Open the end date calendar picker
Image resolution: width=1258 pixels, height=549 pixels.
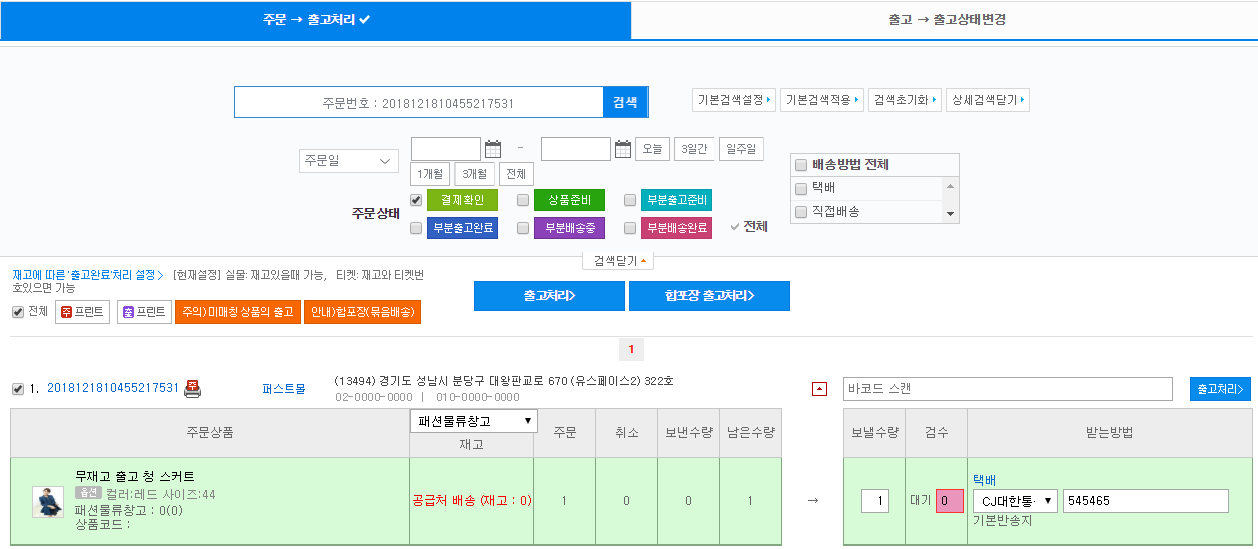(x=622, y=150)
